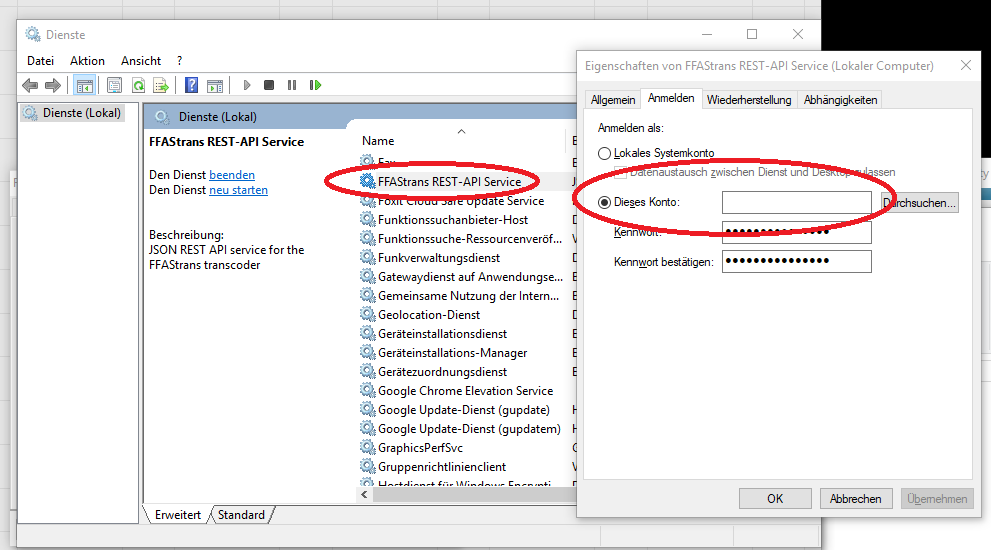Select the gear icon of Gruppenrichtlinienclient
This screenshot has width=991, height=550.
[367, 467]
